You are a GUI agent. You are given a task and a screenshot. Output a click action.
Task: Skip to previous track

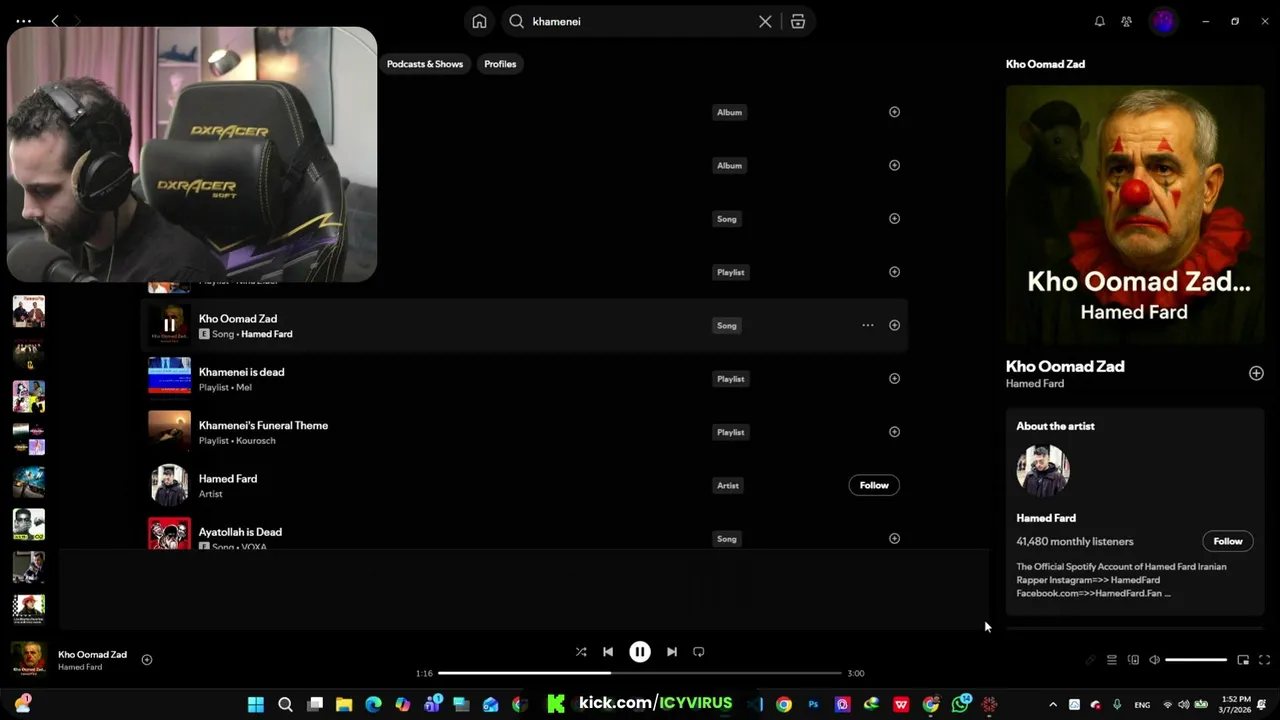point(608,652)
